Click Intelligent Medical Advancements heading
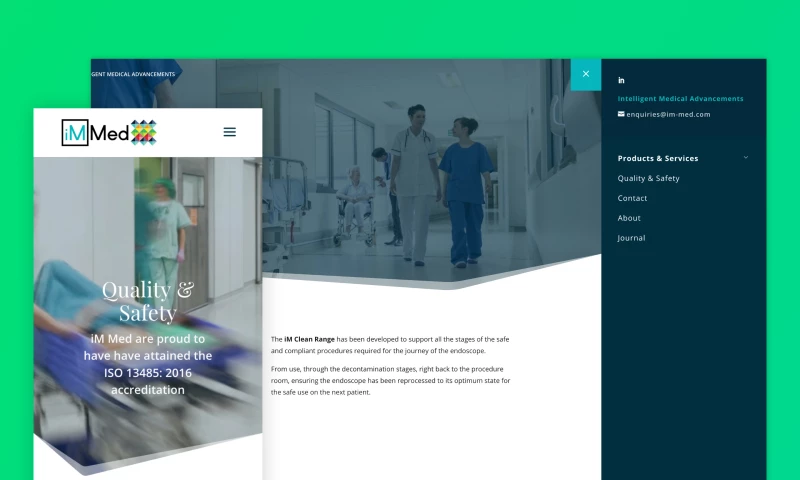The image size is (800, 480). click(x=680, y=98)
